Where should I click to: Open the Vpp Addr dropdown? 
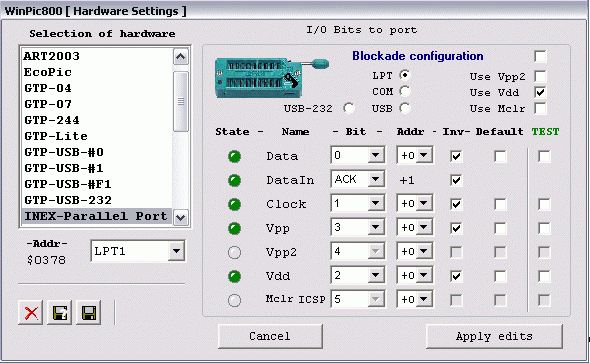pos(424,227)
